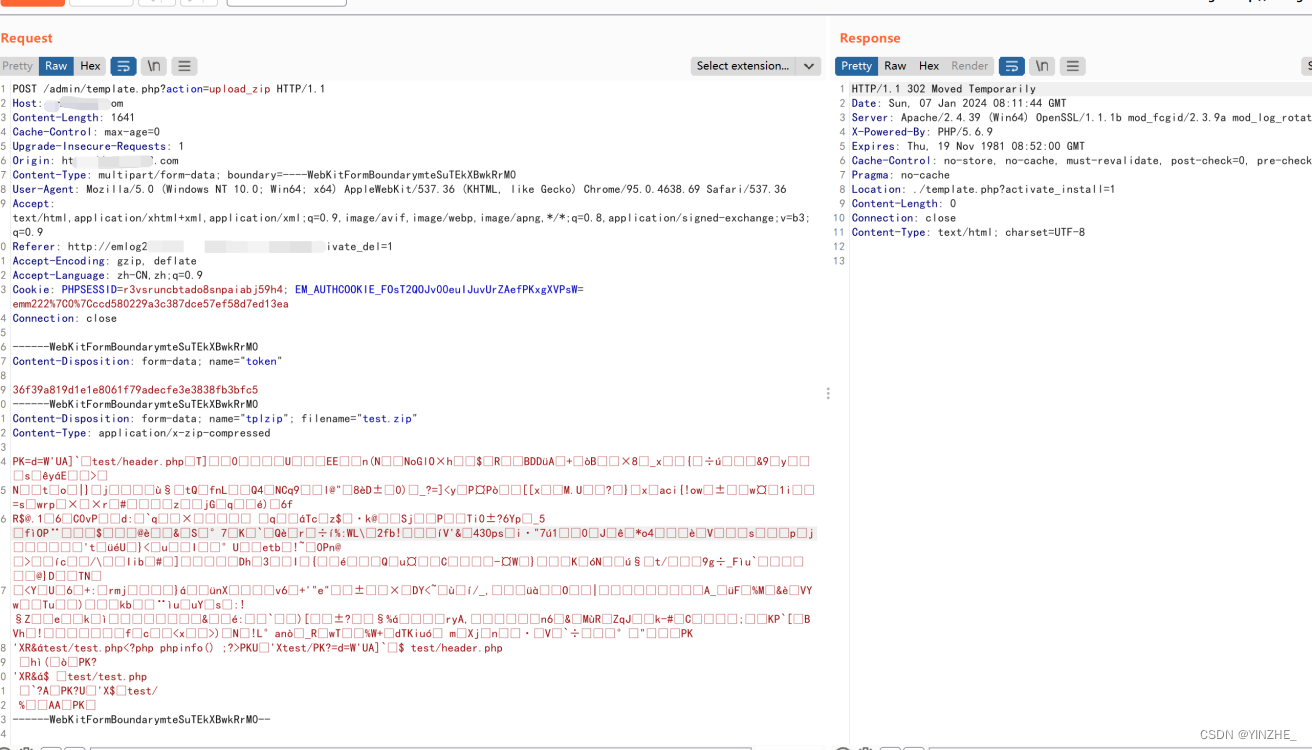Click the Date: Sun, 07 Jan 2024 line
The width and height of the screenshot is (1312, 750).
959,103
